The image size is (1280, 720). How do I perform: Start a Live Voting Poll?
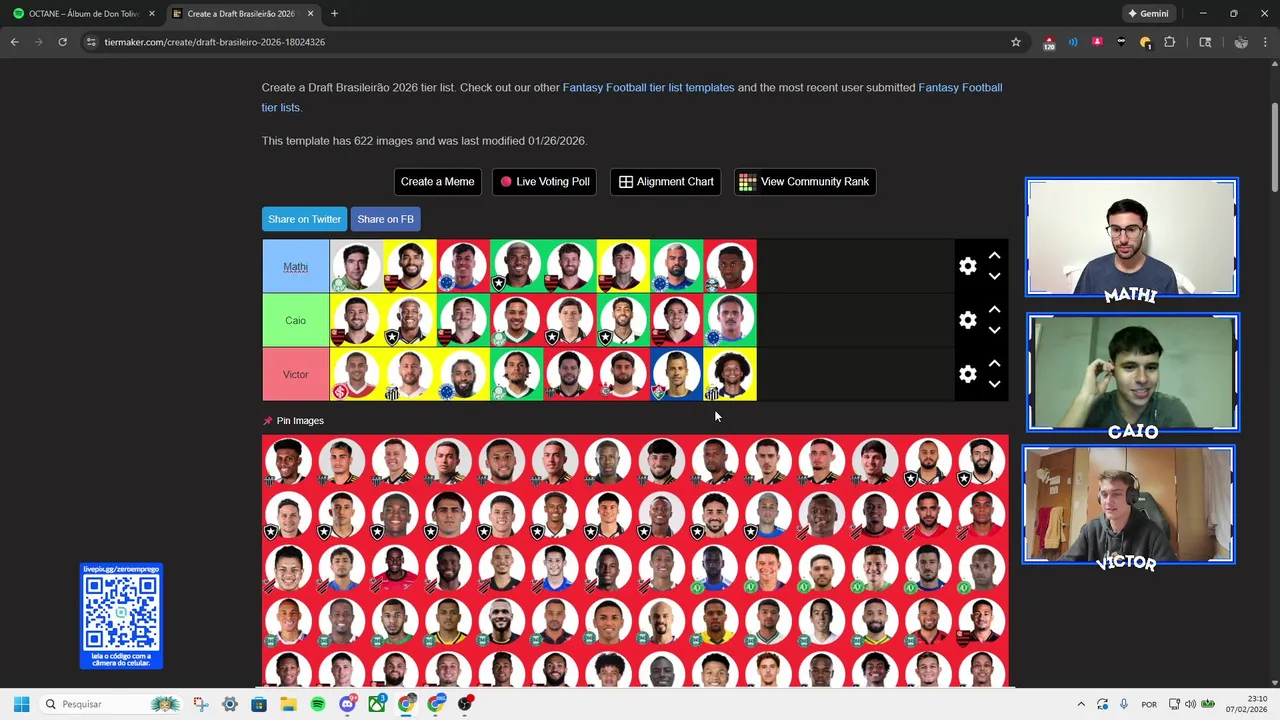[x=544, y=181]
